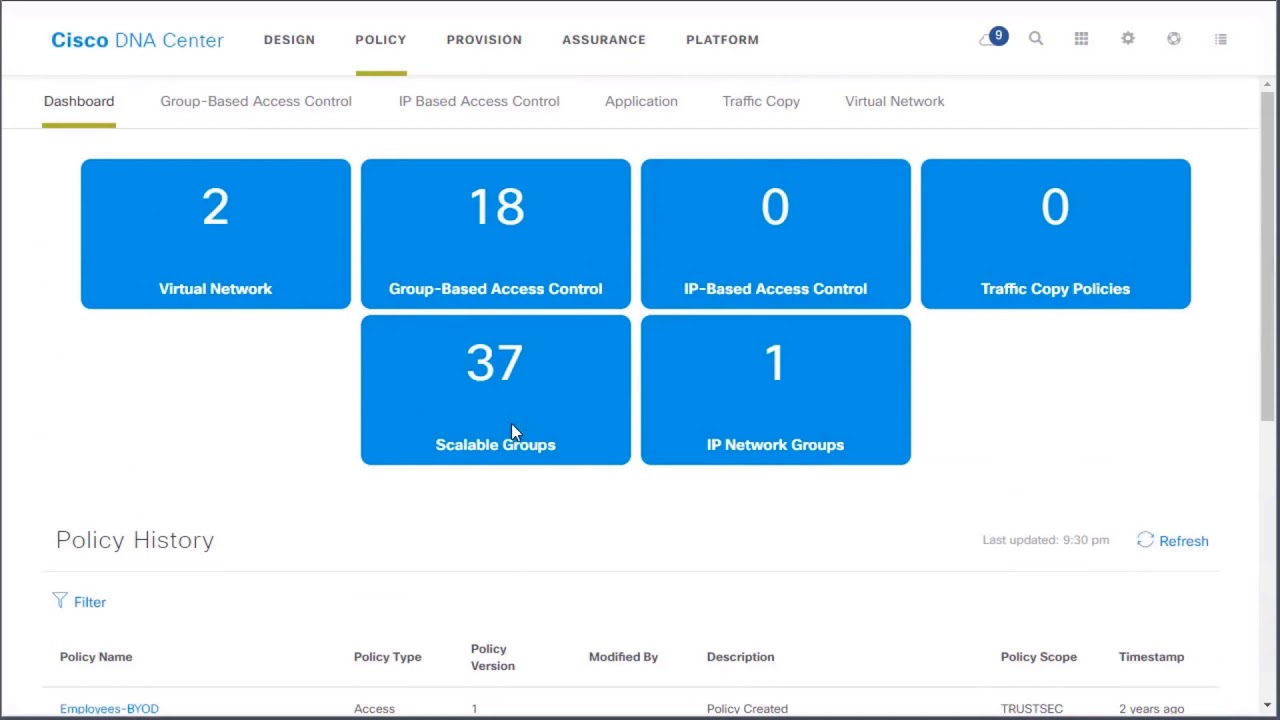Image resolution: width=1280 pixels, height=720 pixels.
Task: Click the Policy Scope column header
Action: coord(1039,657)
